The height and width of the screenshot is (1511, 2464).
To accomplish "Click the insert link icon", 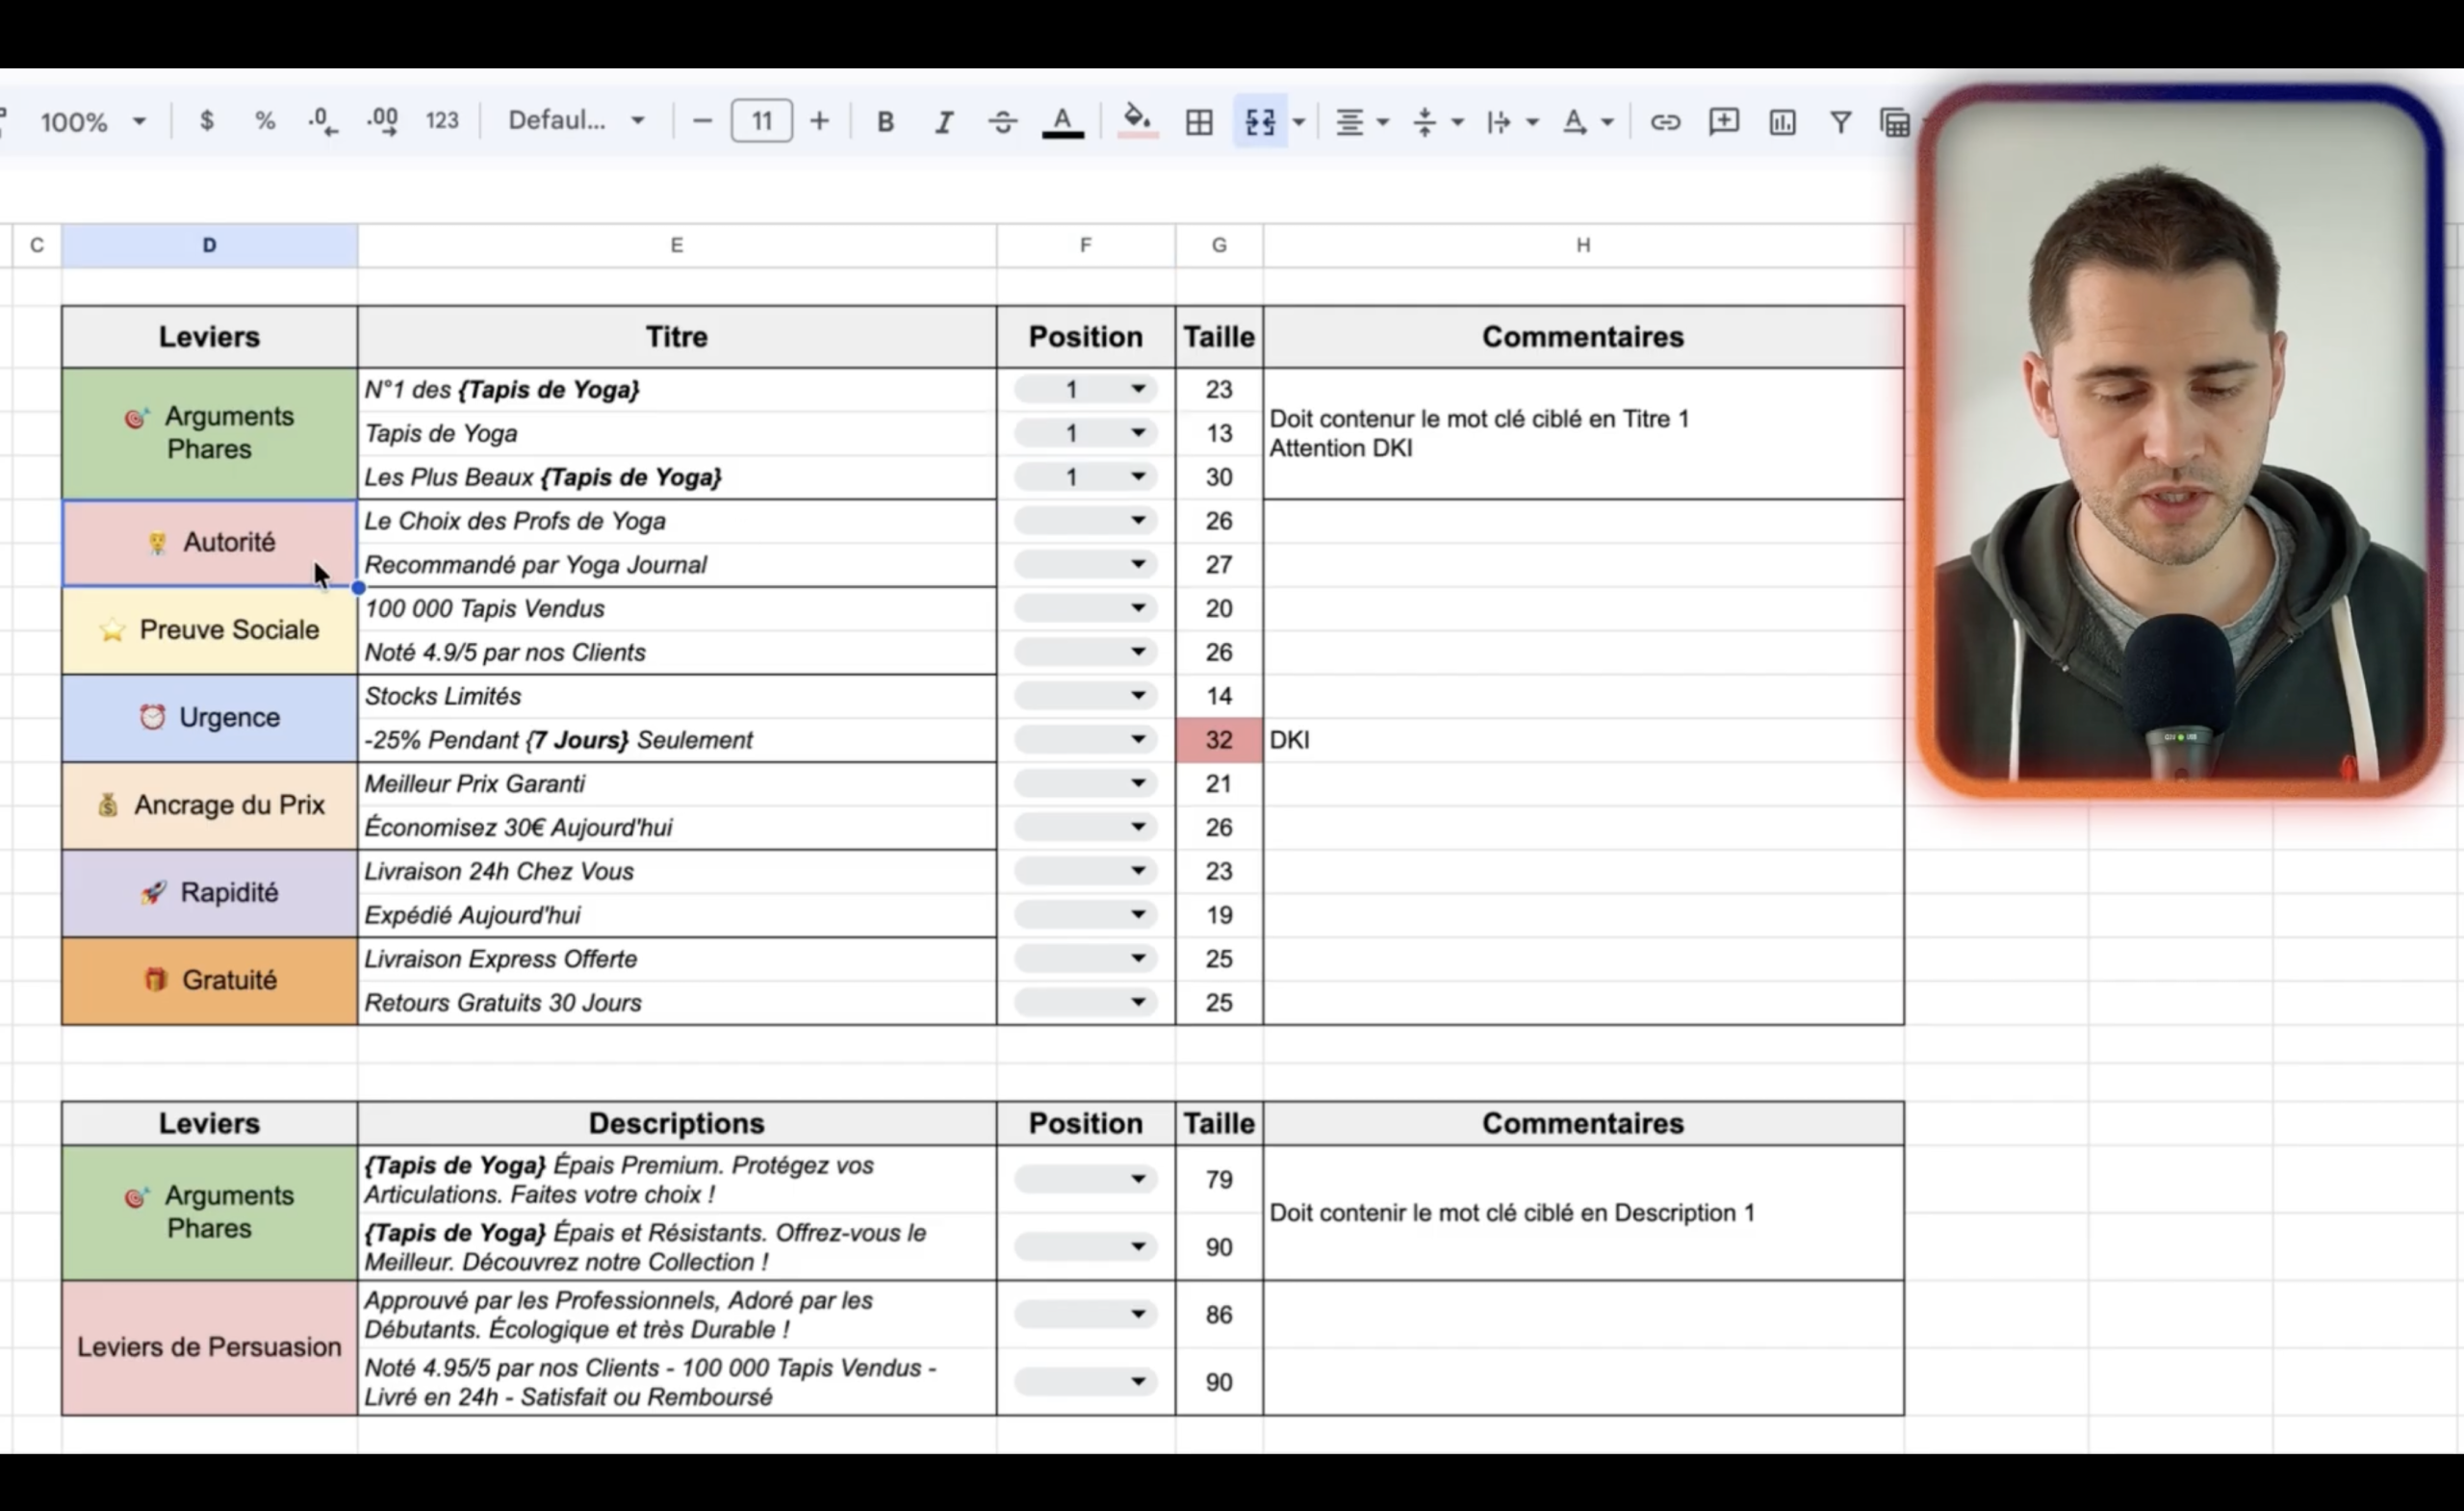I will pyautogui.click(x=1664, y=122).
